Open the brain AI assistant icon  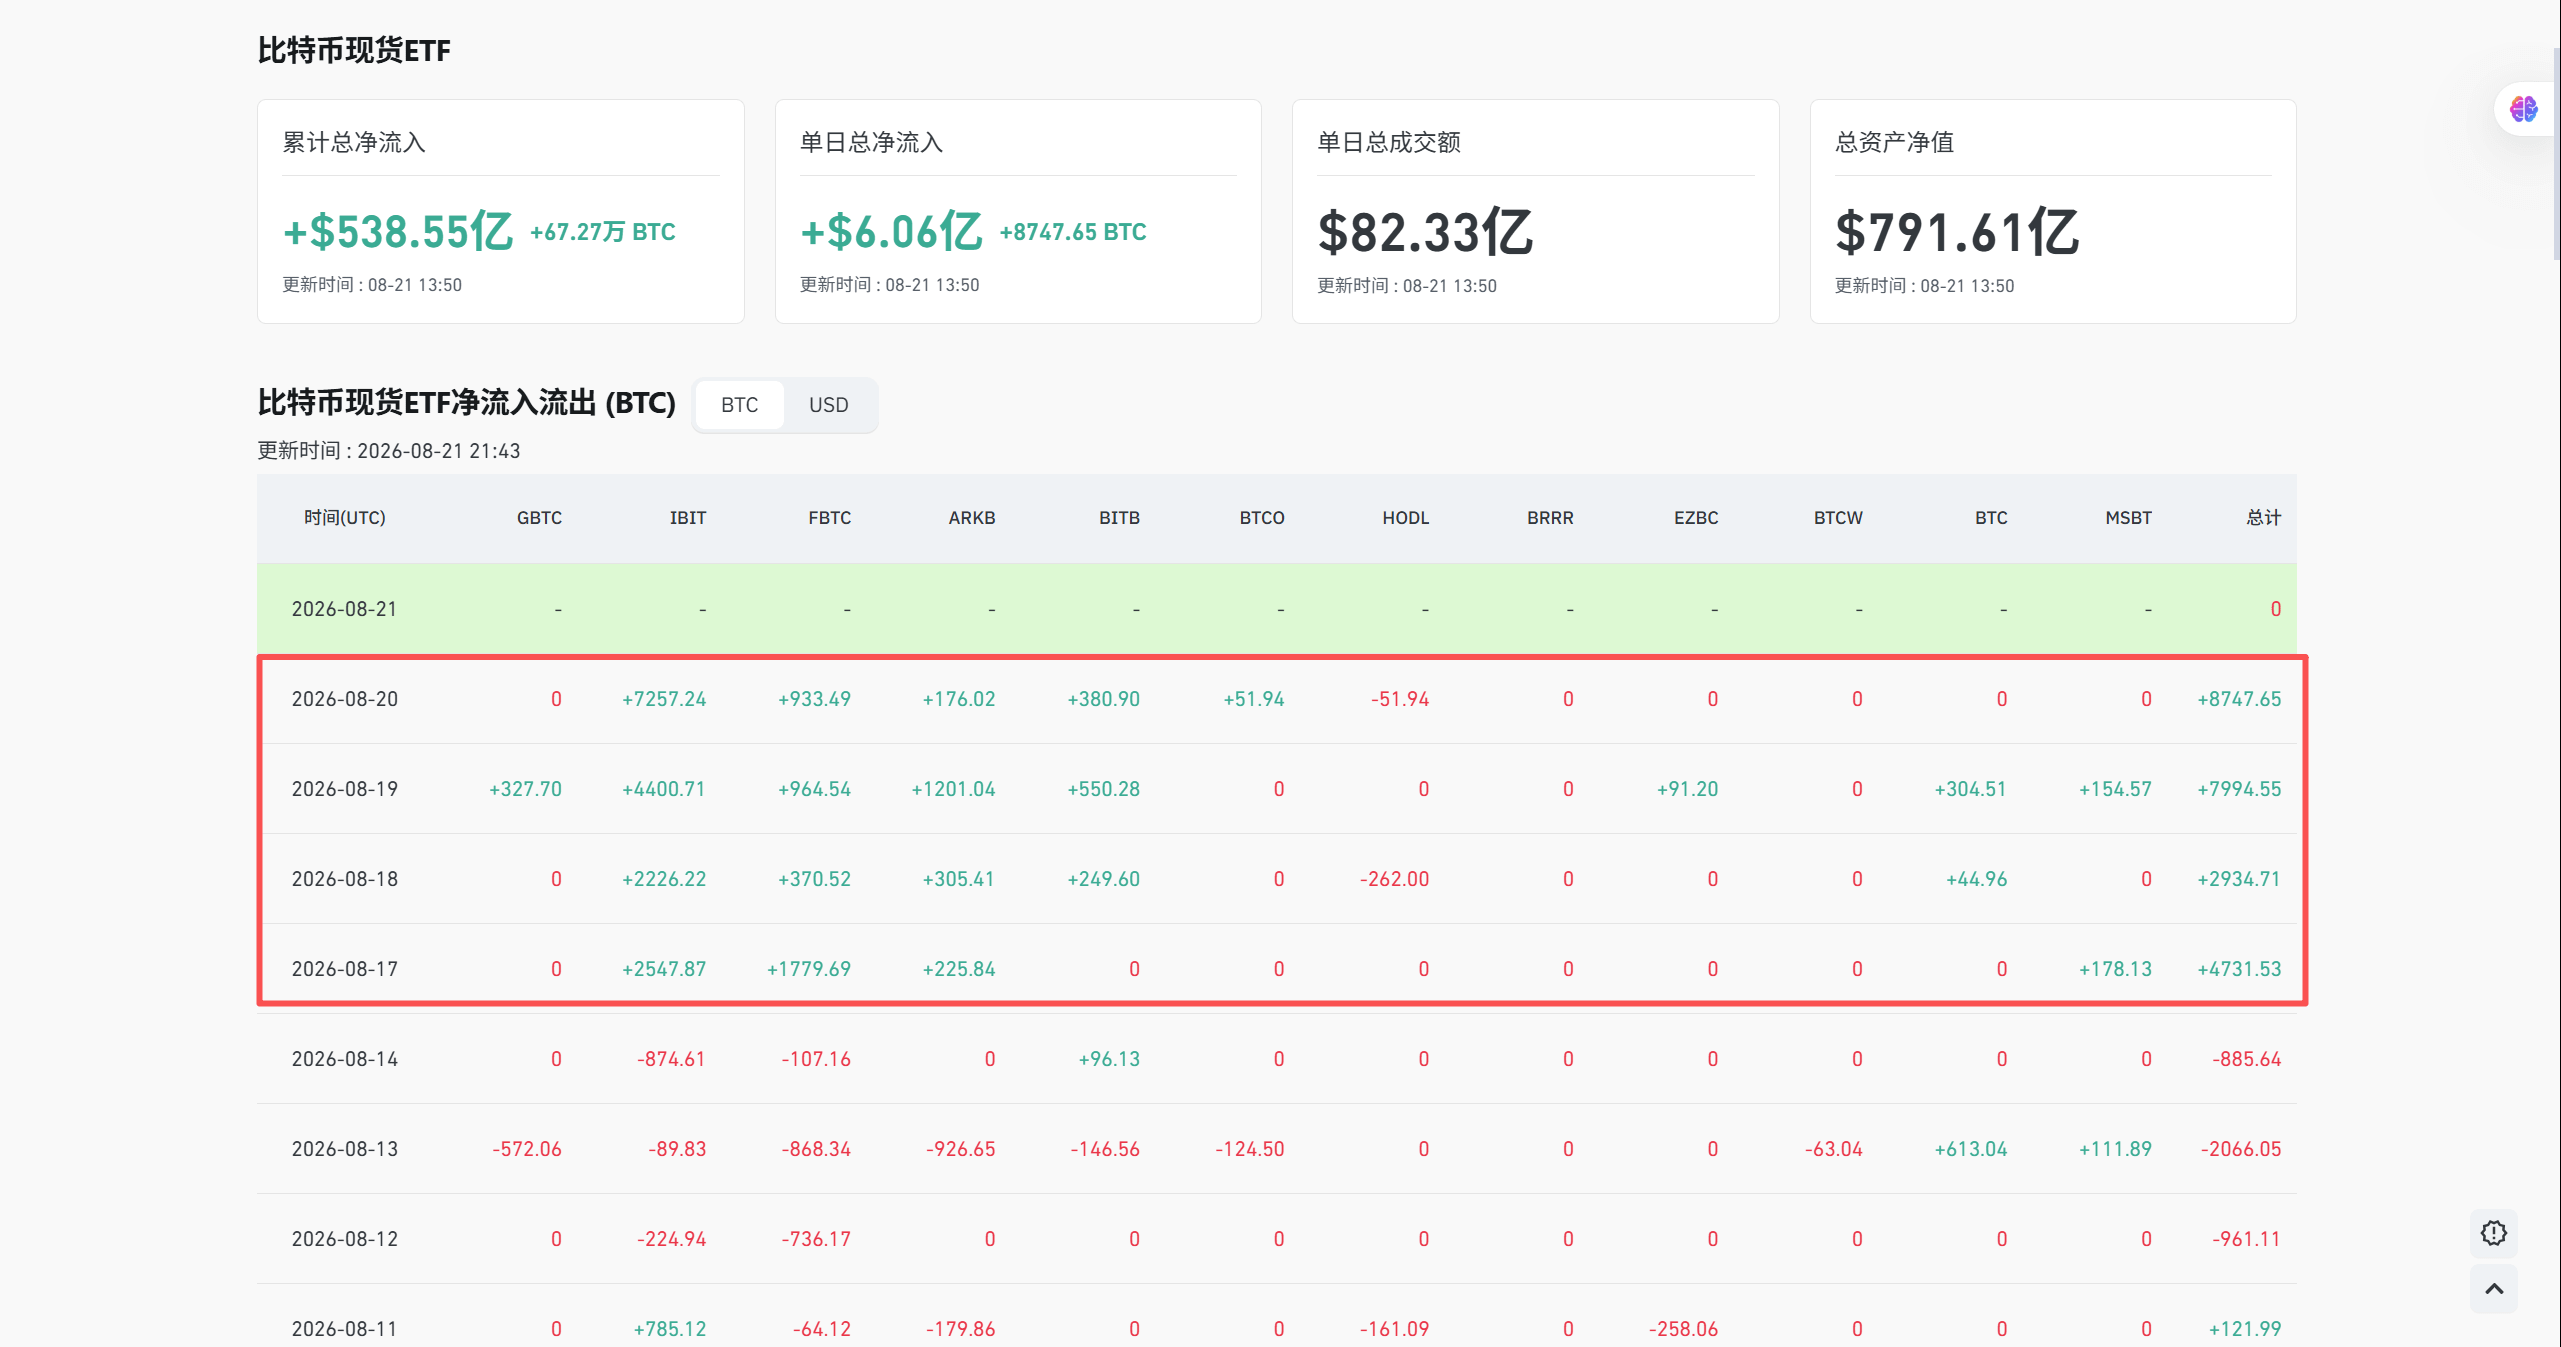coord(2523,109)
